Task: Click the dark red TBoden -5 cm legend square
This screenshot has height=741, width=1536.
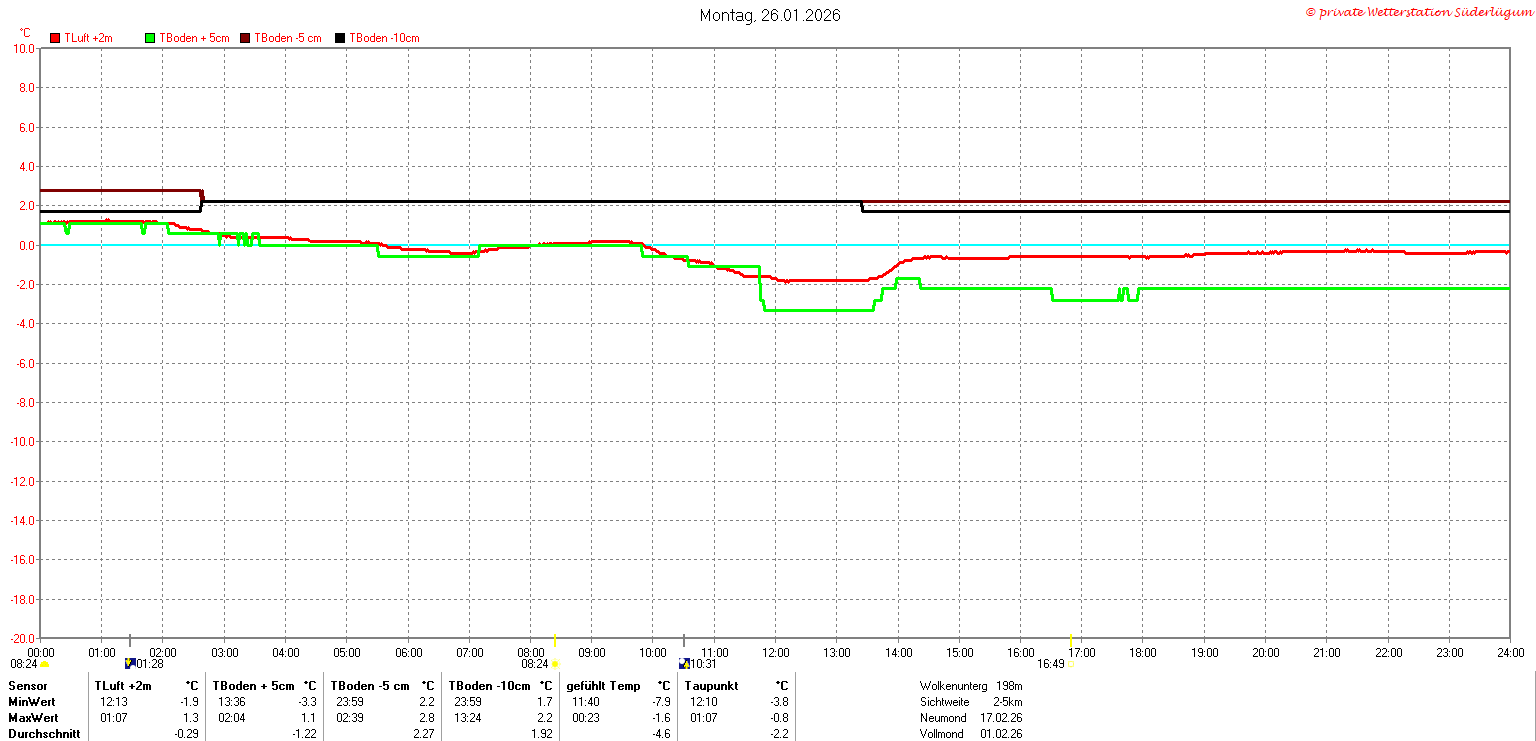Action: coord(245,38)
